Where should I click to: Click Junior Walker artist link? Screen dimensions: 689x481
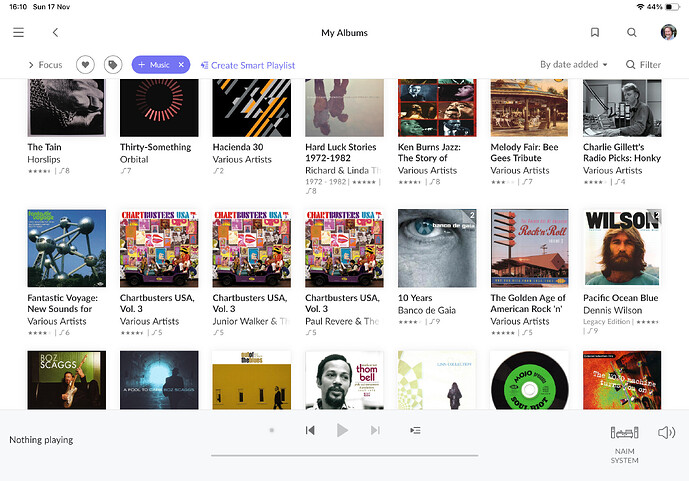coord(250,321)
